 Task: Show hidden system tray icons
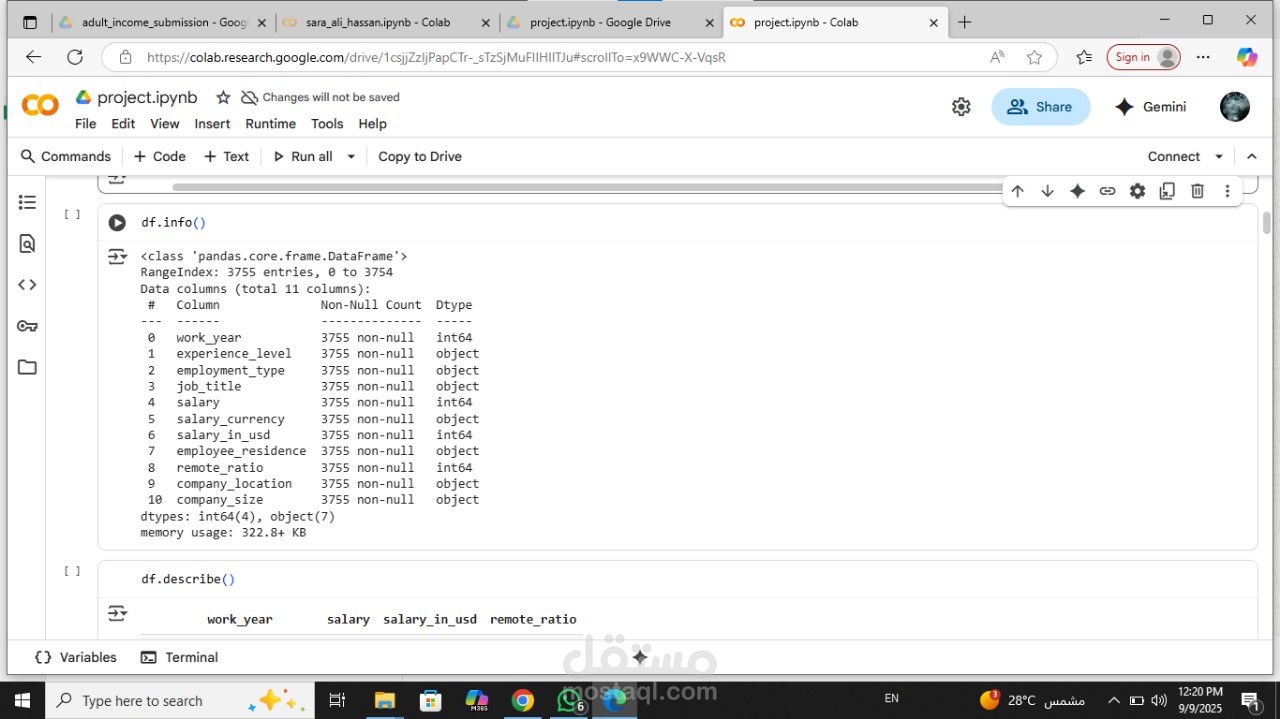(x=1113, y=700)
